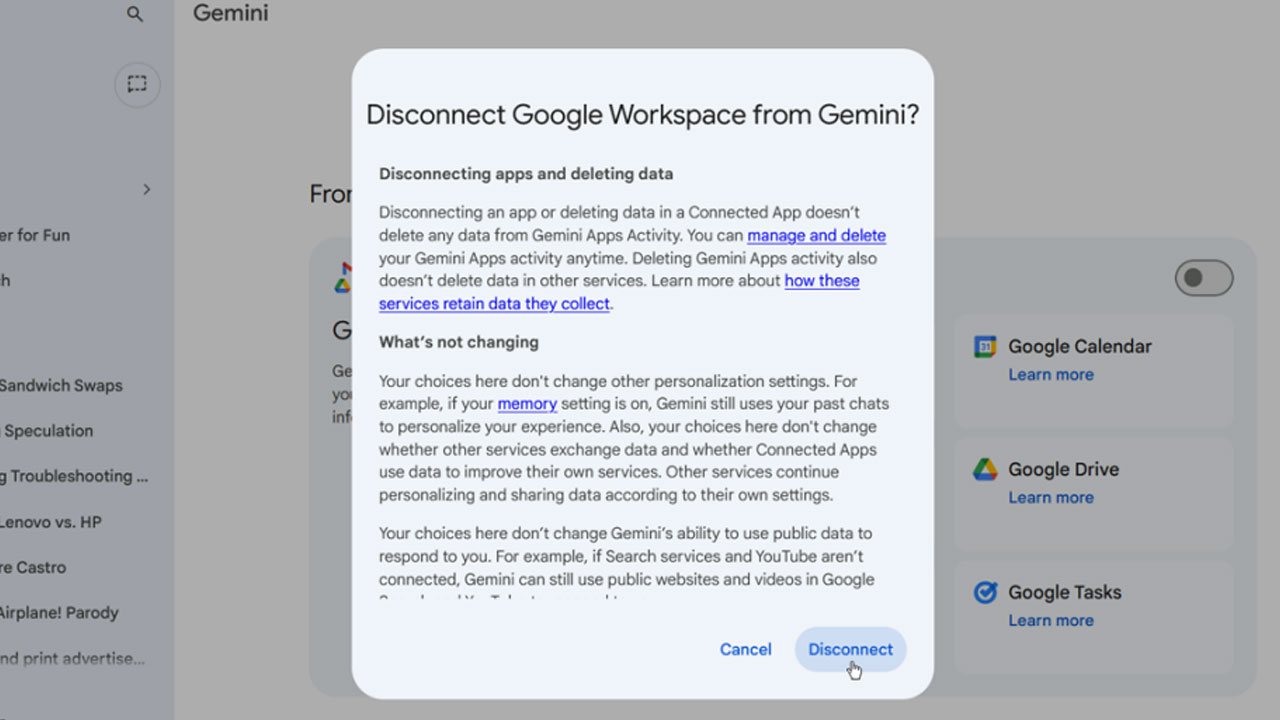Open the Sandwich Swaps chat
This screenshot has width=1280, height=720.
[61, 386]
